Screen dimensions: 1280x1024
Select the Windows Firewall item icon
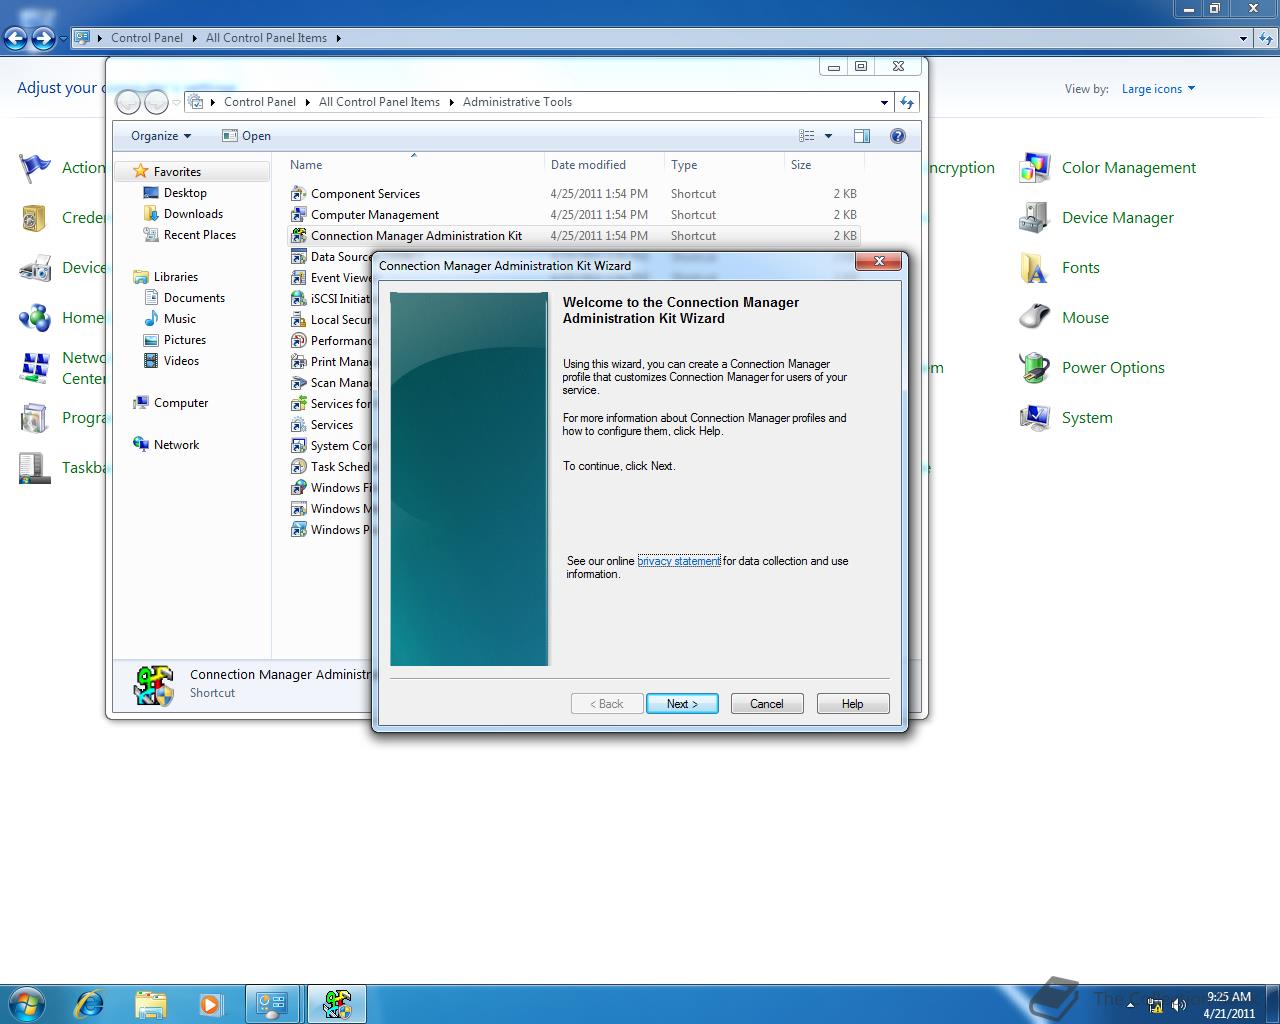(298, 487)
